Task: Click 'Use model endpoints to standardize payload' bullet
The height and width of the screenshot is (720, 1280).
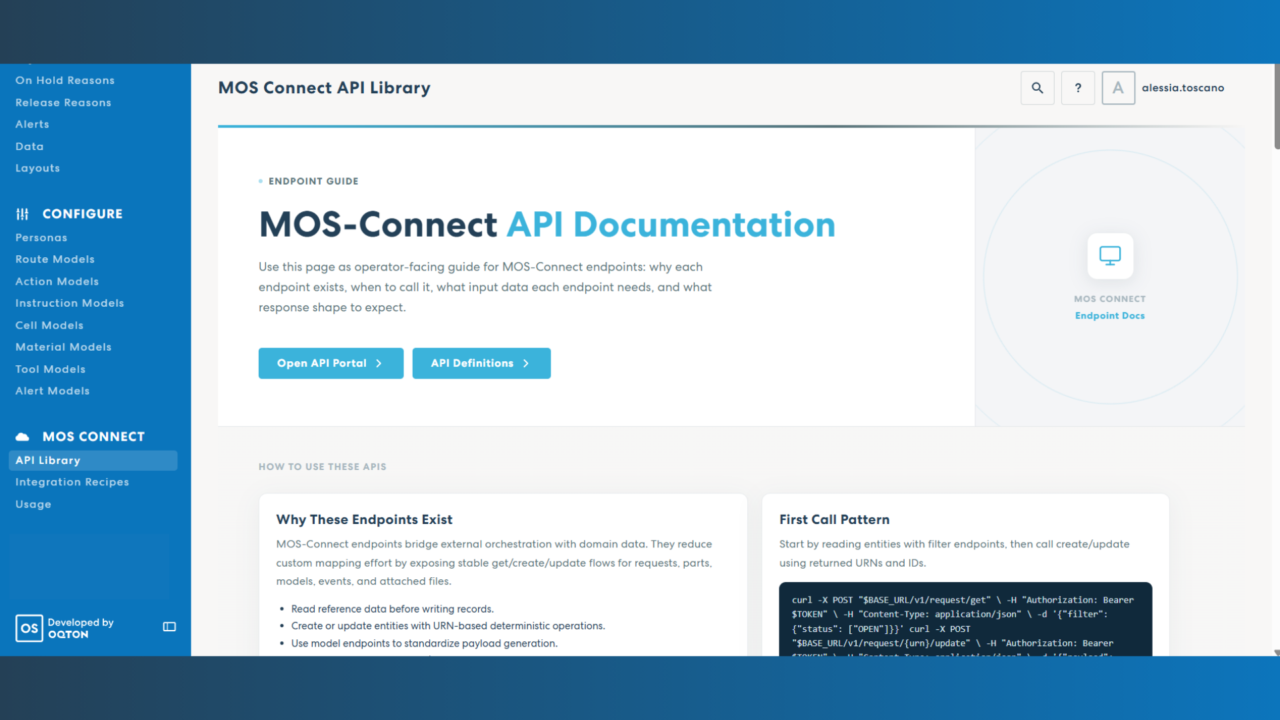Action: 424,643
